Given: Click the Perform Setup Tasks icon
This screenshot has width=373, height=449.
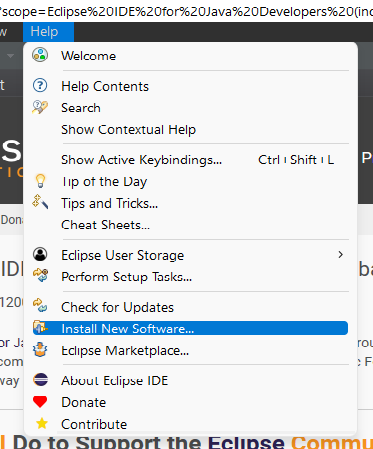Looking at the screenshot, I should click(40, 275).
